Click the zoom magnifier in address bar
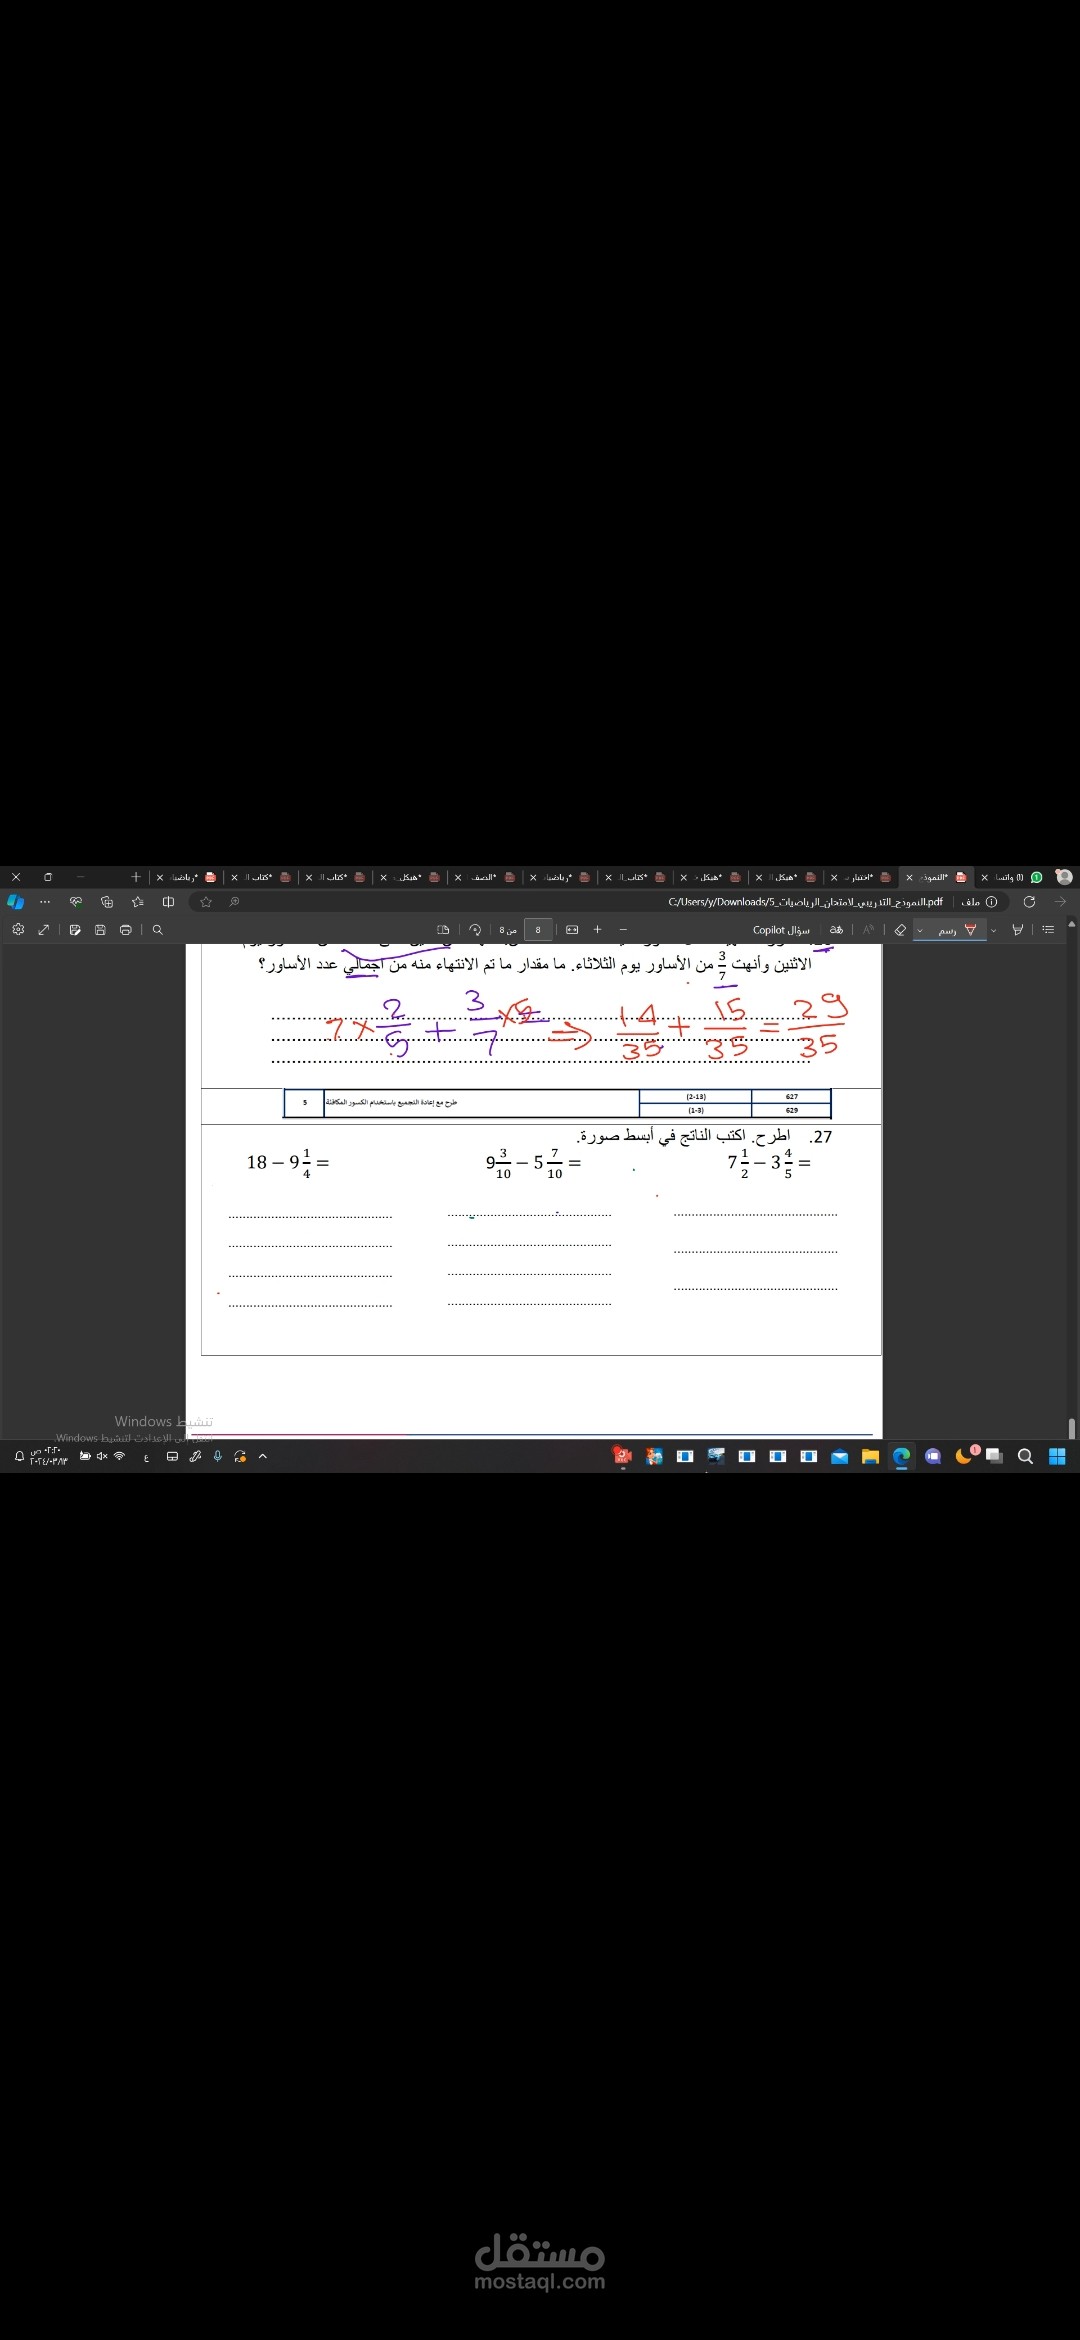 coord(234,901)
